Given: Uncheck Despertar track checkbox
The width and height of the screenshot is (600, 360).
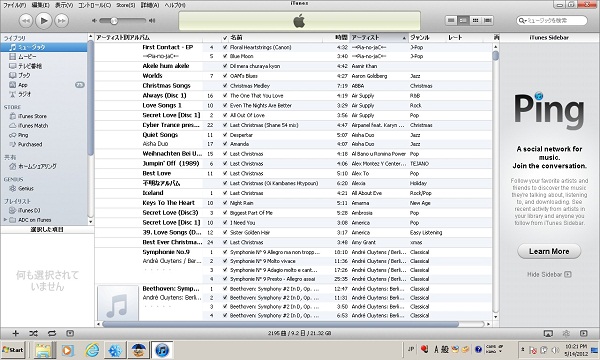Looking at the screenshot, I should (225, 135).
